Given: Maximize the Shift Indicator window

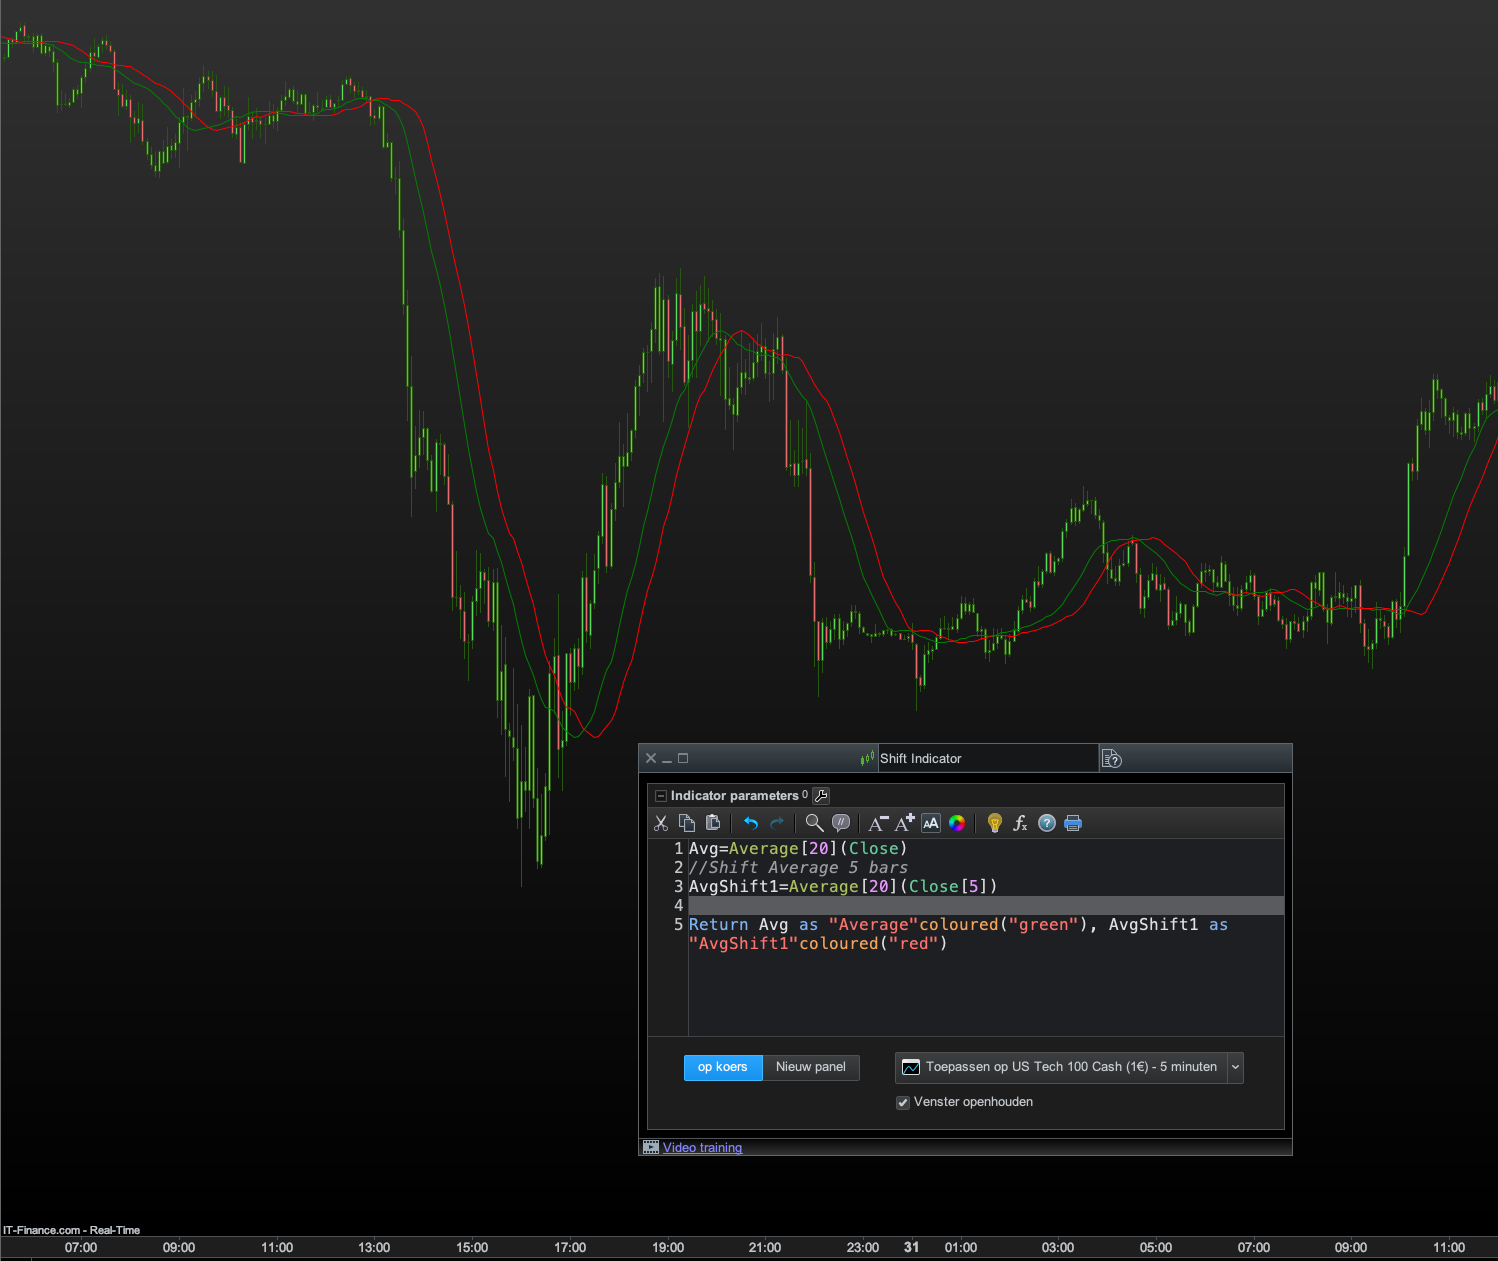Looking at the screenshot, I should click(683, 759).
